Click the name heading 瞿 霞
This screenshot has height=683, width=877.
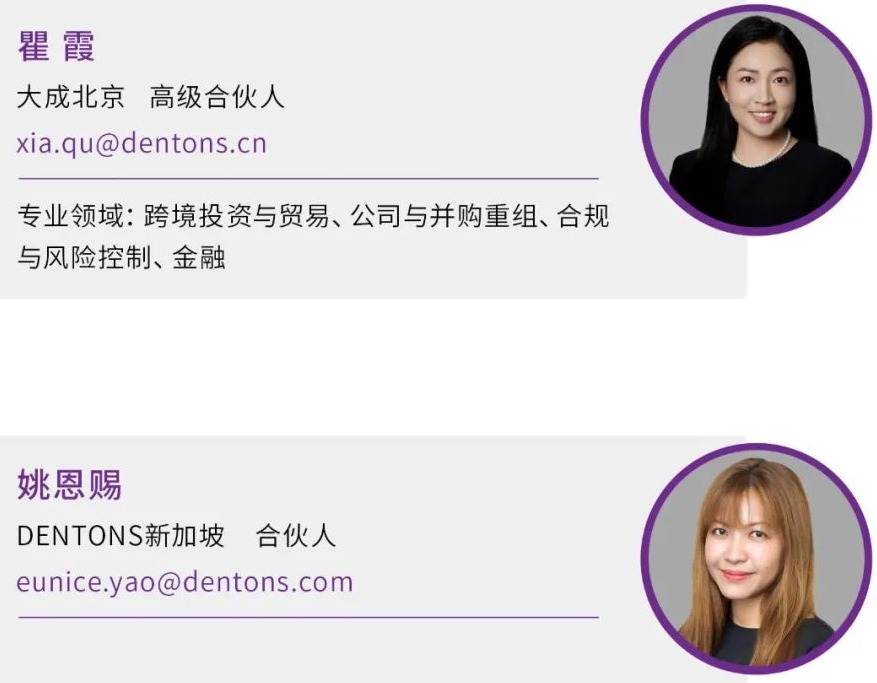[56, 45]
